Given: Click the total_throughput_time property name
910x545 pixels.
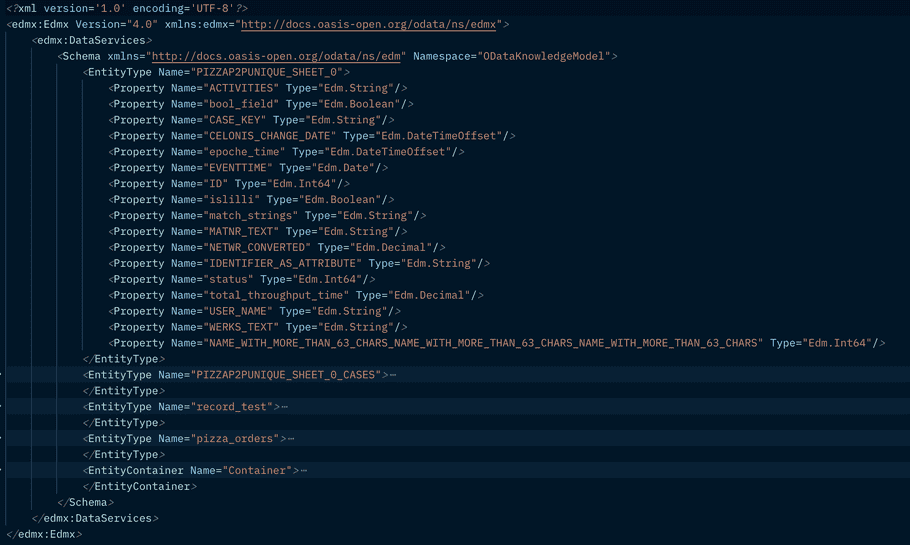Looking at the screenshot, I should (275, 296).
